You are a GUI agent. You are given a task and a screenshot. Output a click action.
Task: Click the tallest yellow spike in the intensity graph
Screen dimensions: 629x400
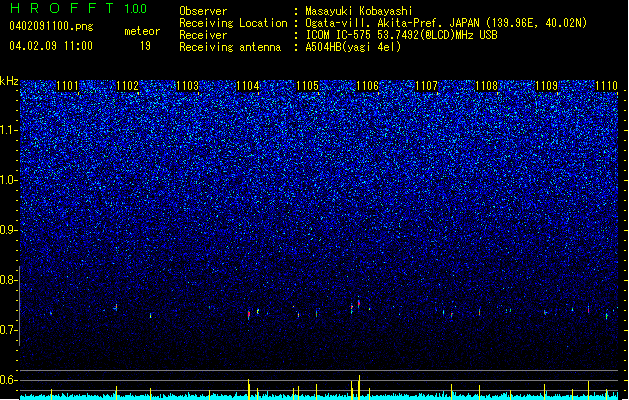point(359,387)
